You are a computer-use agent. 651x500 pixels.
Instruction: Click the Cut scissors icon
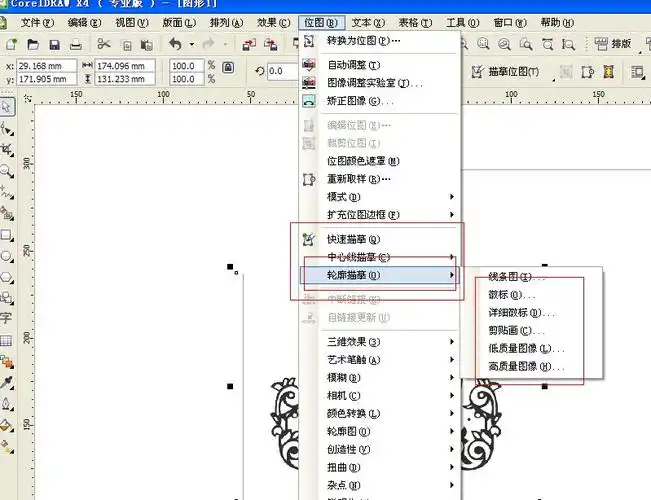(x=104, y=44)
